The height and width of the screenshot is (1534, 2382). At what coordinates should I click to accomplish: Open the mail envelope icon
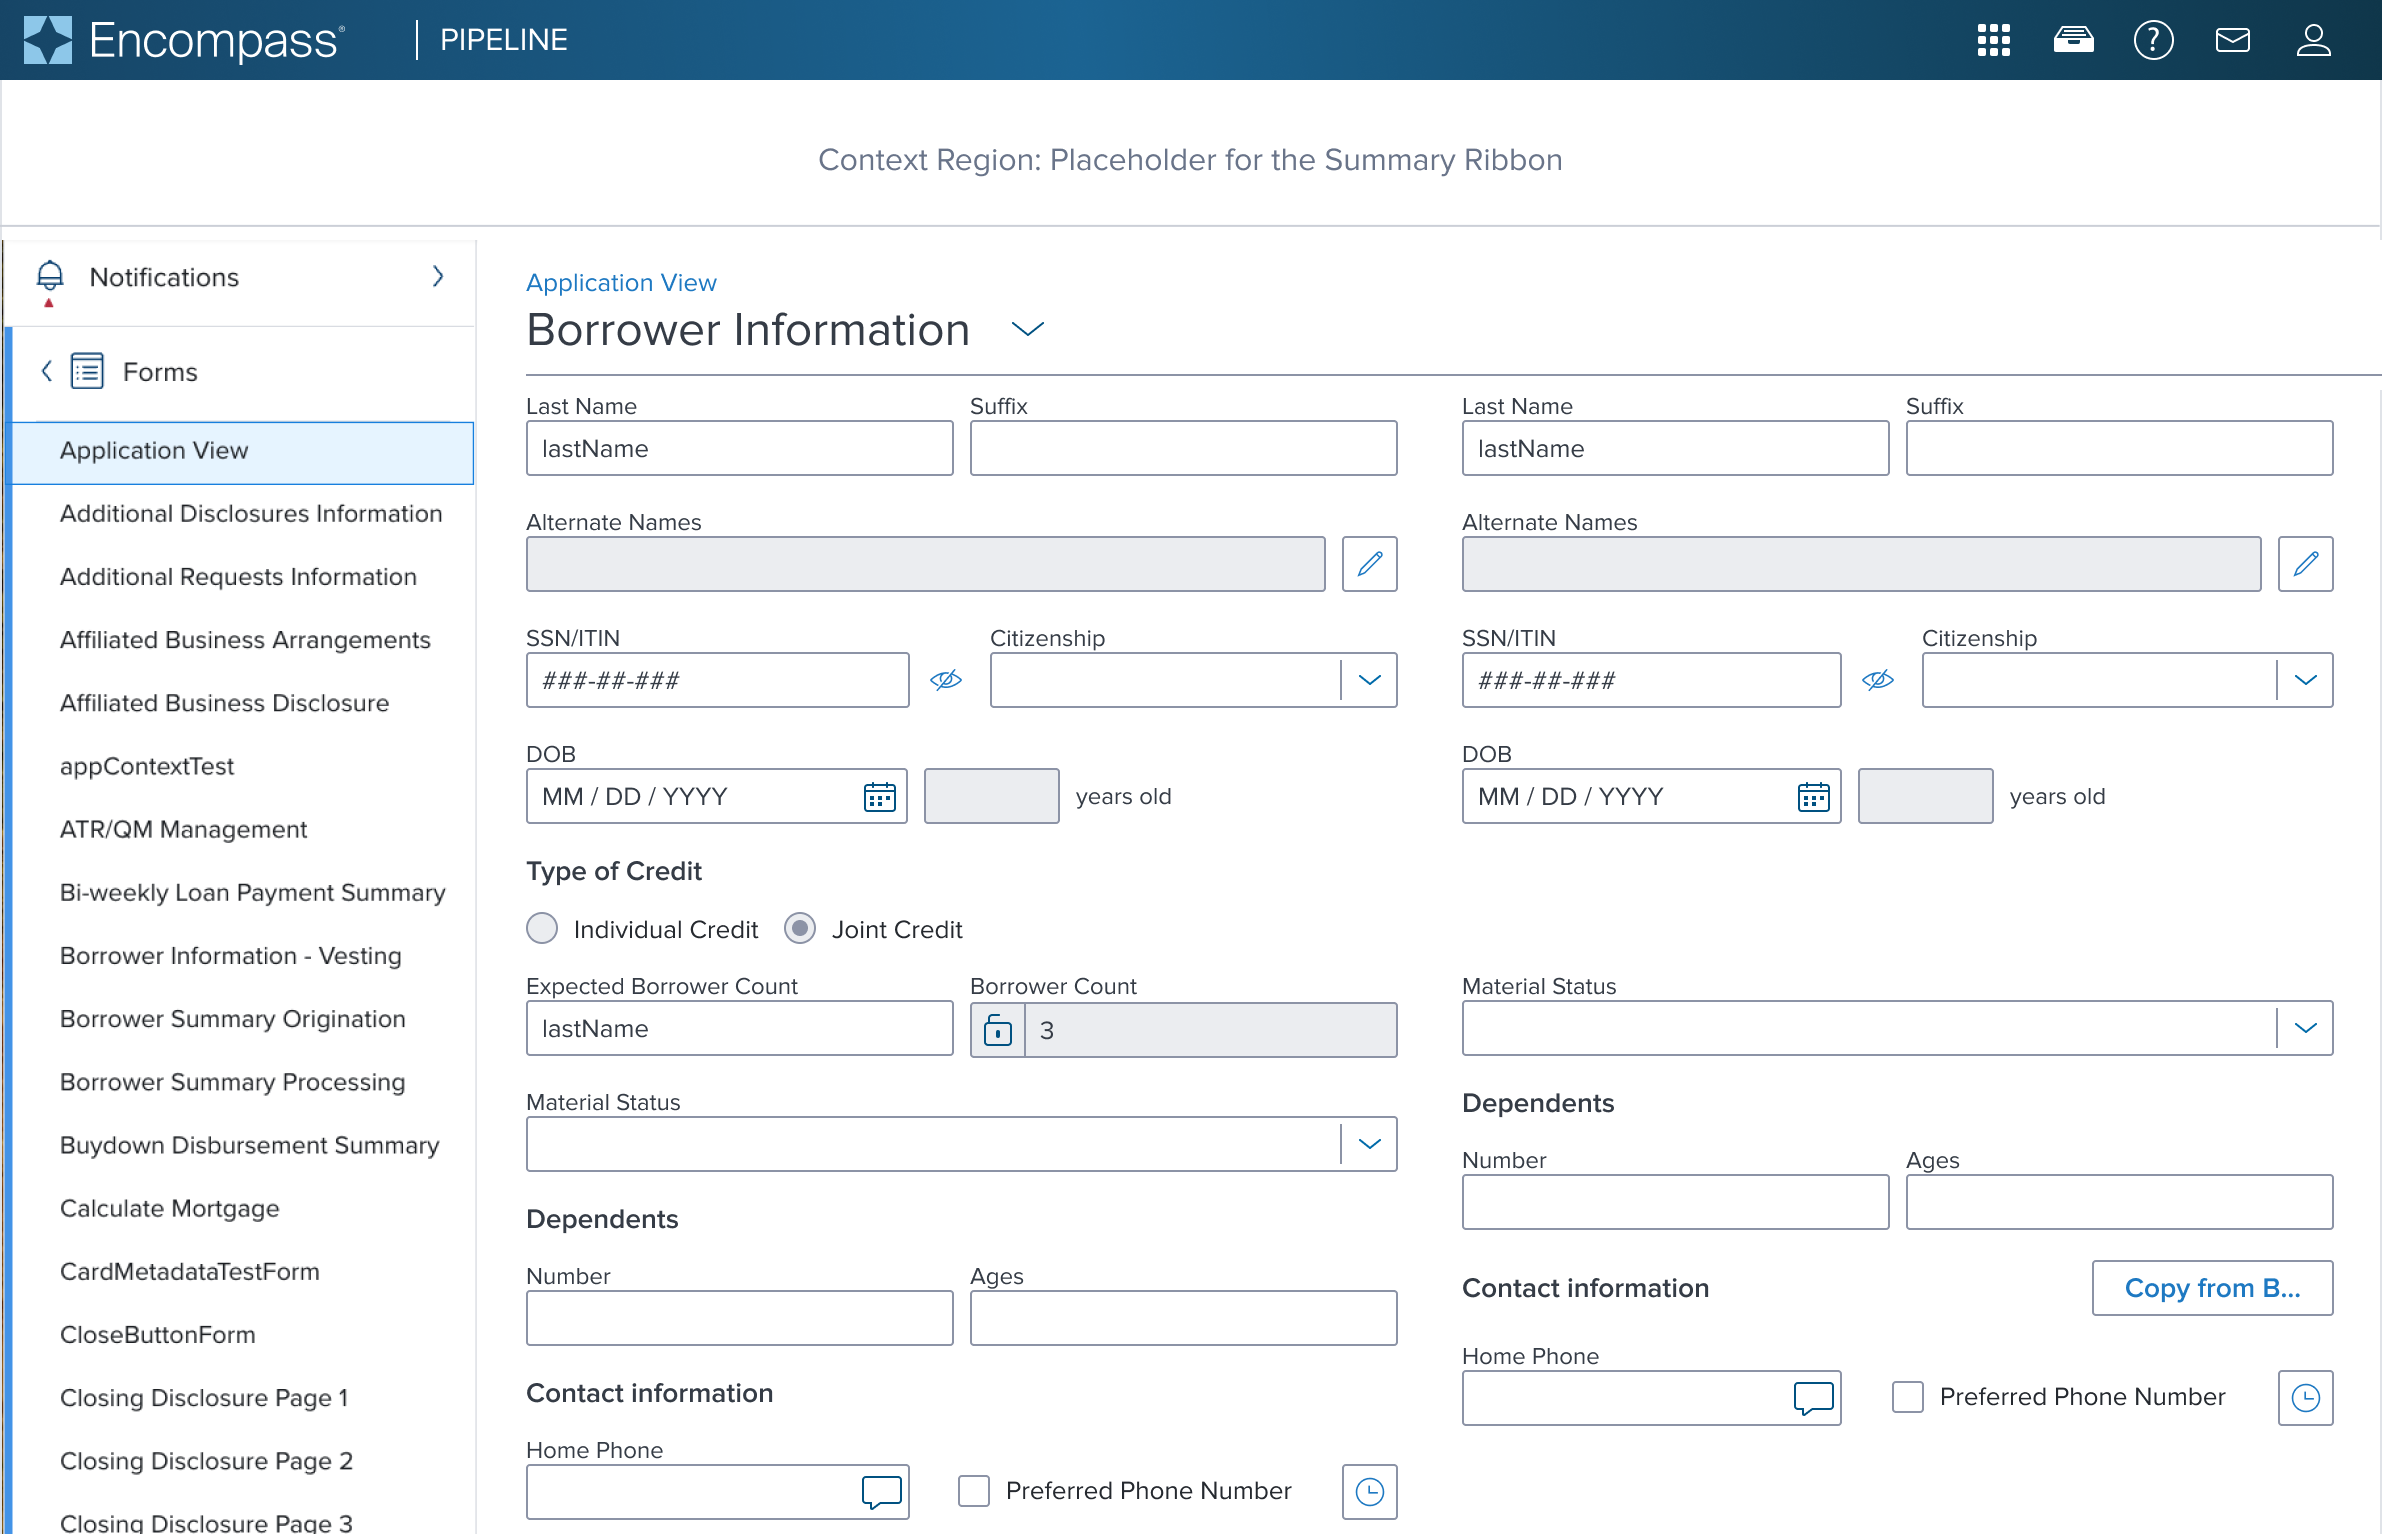point(2232,40)
